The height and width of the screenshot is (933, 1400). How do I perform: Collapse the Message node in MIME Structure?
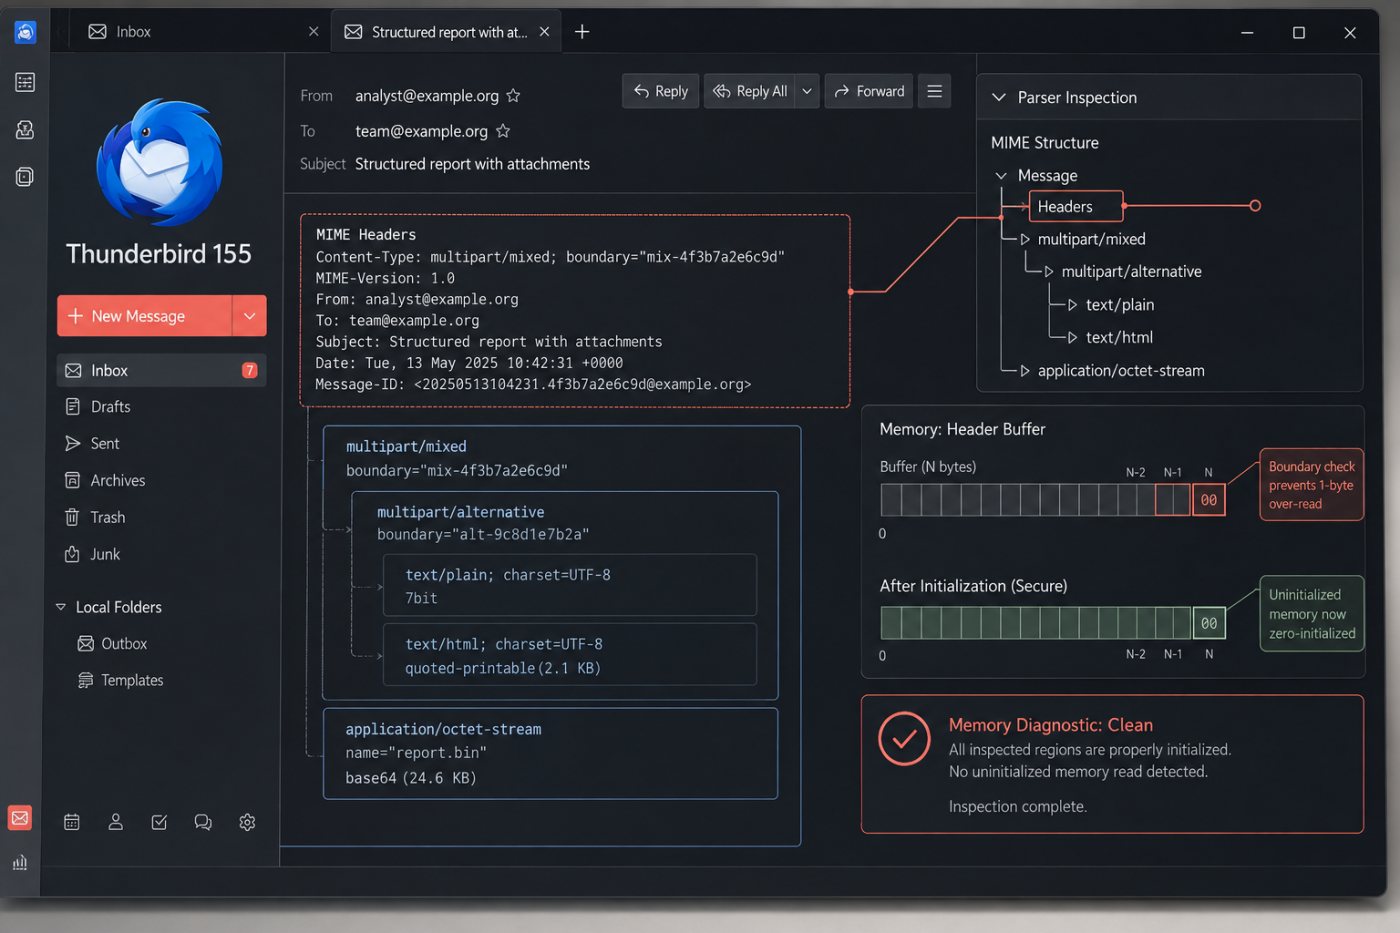coord(1001,176)
